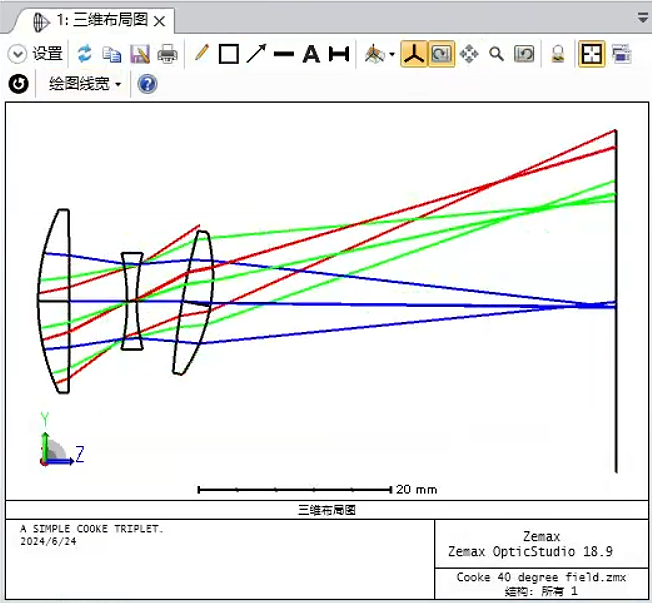652x603 pixels.
Task: Select the arrow drawing tool
Action: pyautogui.click(x=256, y=54)
